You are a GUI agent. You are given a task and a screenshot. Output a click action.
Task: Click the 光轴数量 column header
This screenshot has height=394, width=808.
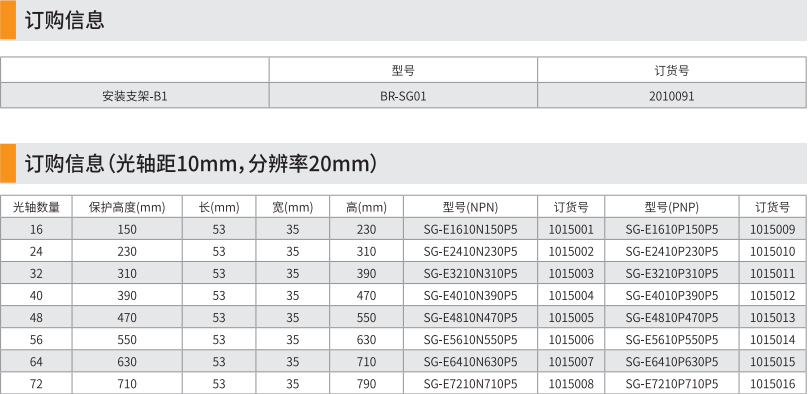click(36, 208)
